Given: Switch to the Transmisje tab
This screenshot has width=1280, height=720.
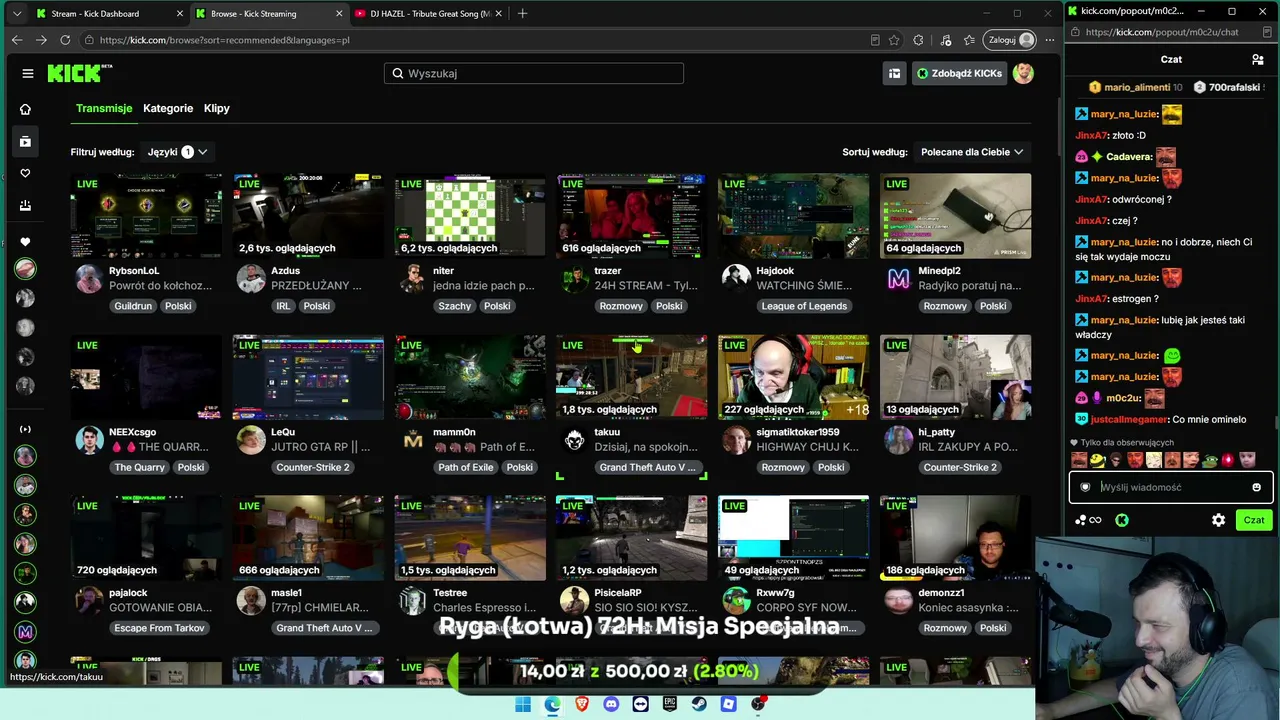Looking at the screenshot, I should 104,108.
